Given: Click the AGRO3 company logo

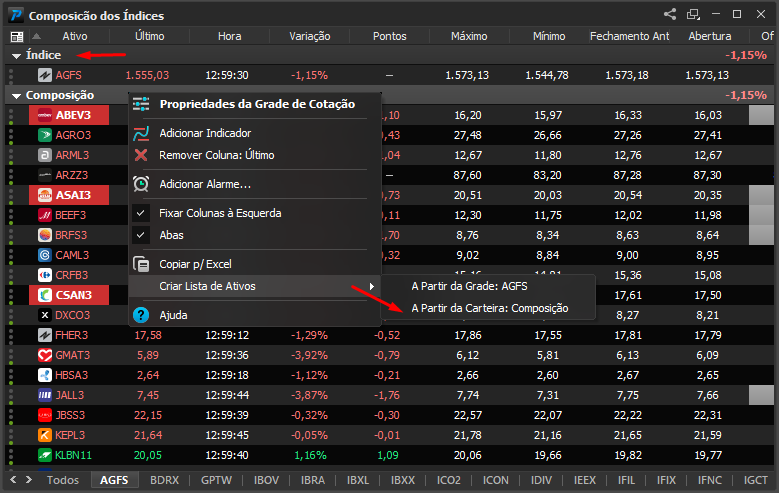Looking at the screenshot, I should click(45, 135).
